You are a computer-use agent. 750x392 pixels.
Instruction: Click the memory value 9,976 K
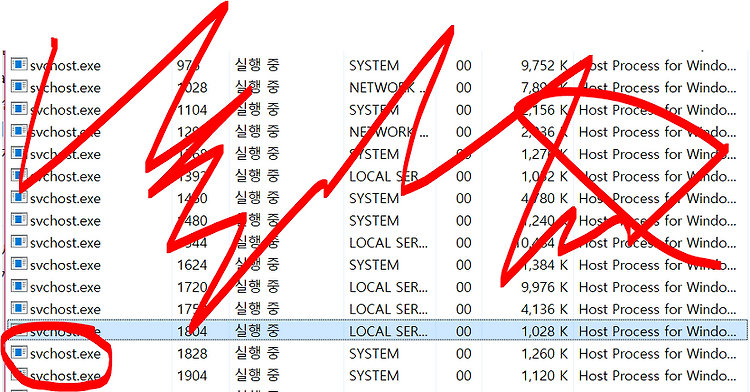coord(544,287)
